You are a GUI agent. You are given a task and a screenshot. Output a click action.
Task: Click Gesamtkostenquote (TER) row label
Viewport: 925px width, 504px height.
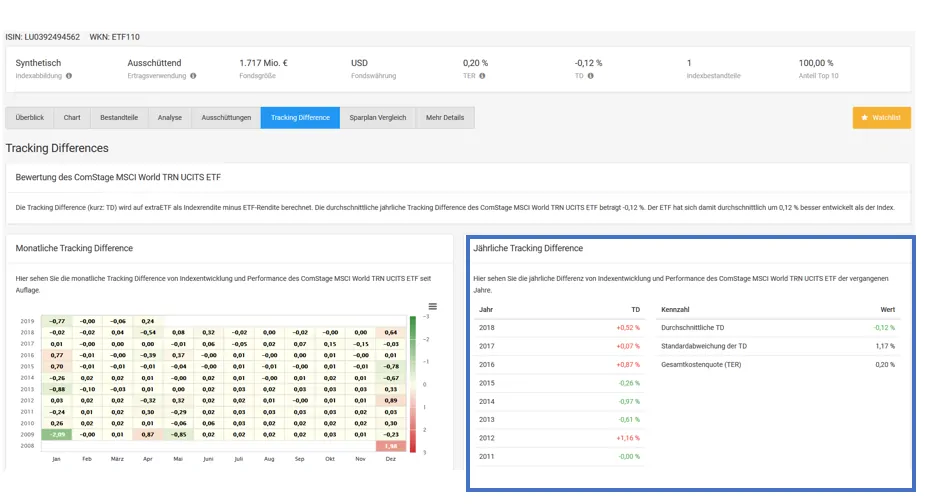(701, 365)
